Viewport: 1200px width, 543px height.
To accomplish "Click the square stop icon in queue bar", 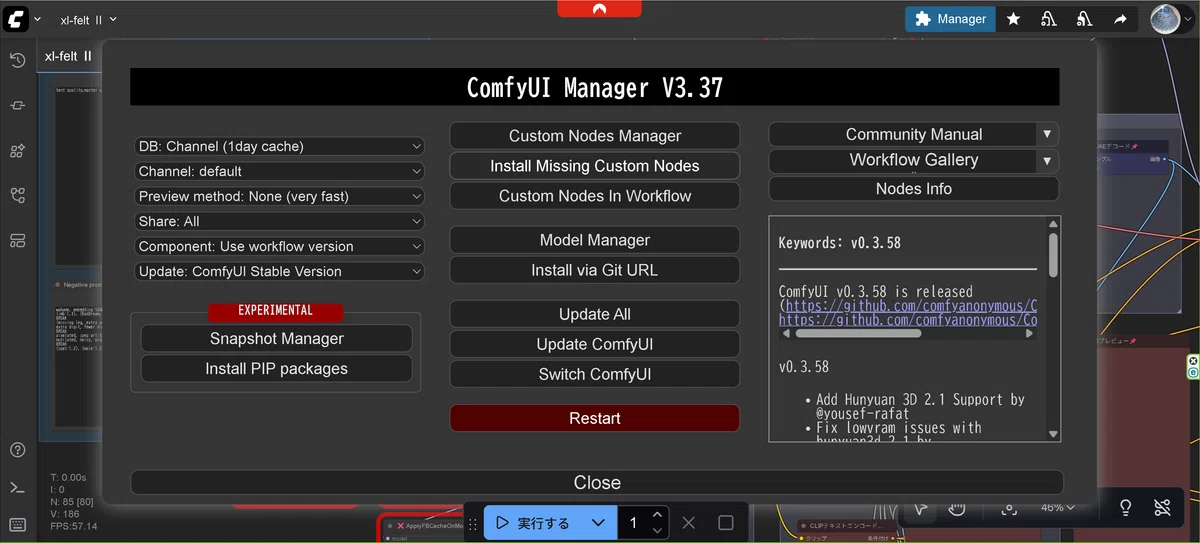I will (x=726, y=522).
